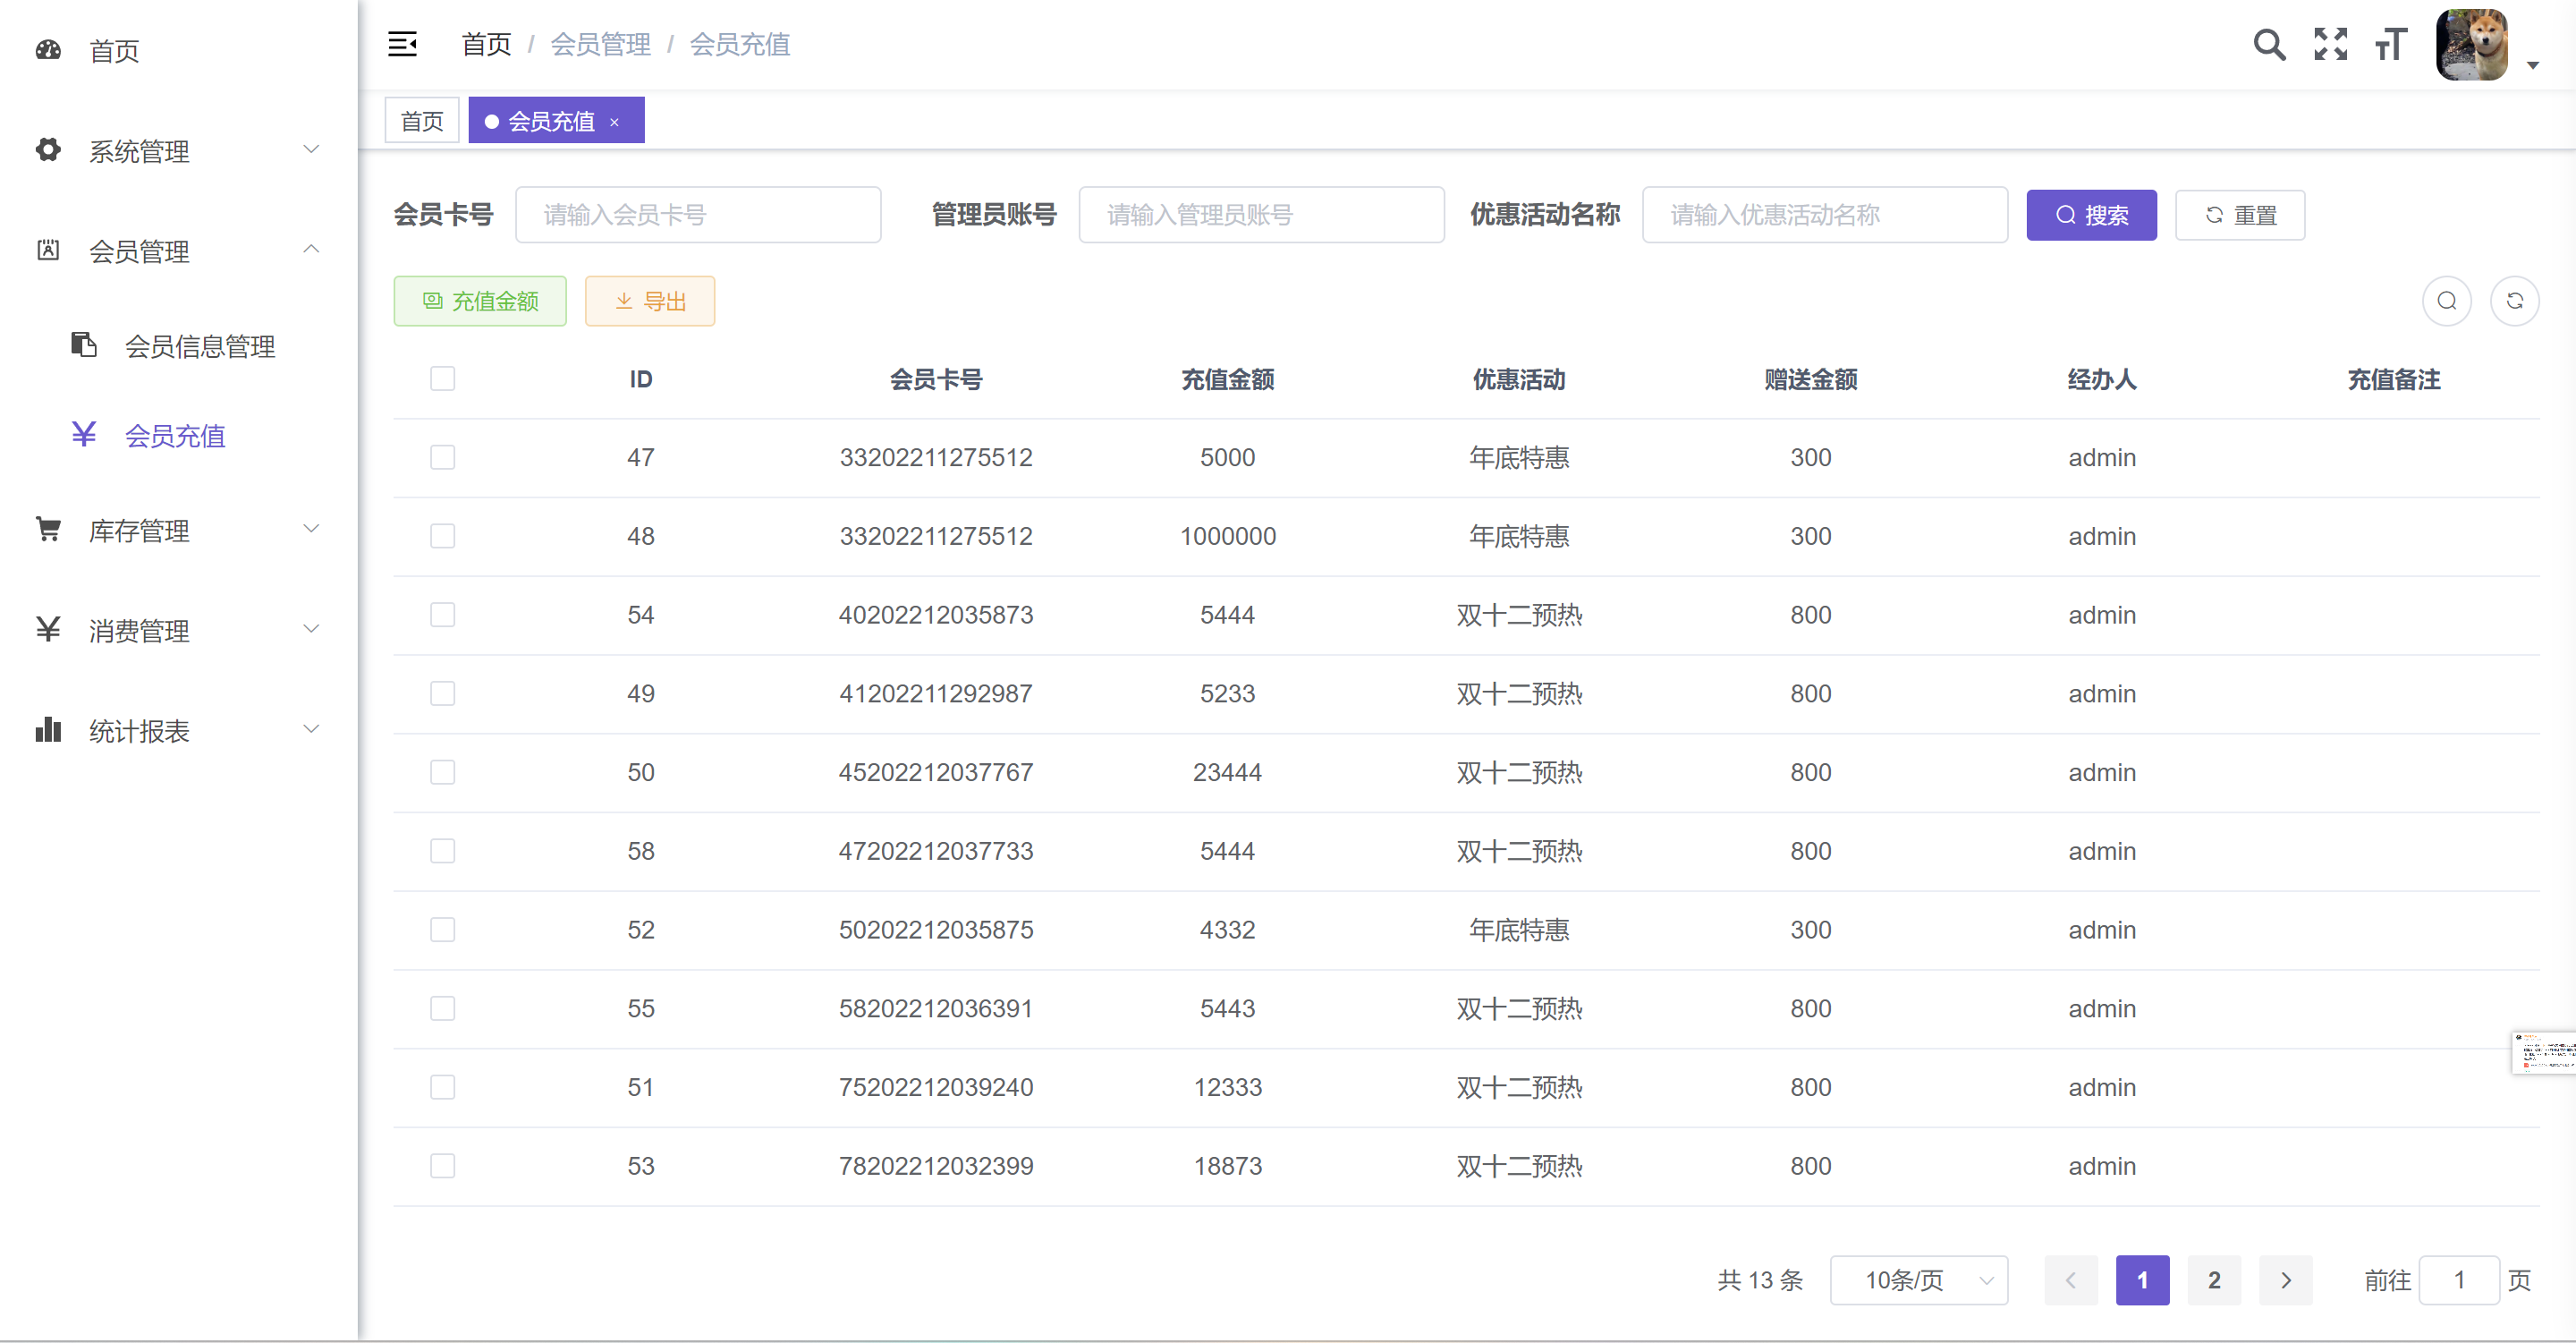Tick the select-all header checkbox
This screenshot has width=2576, height=1343.
point(442,378)
